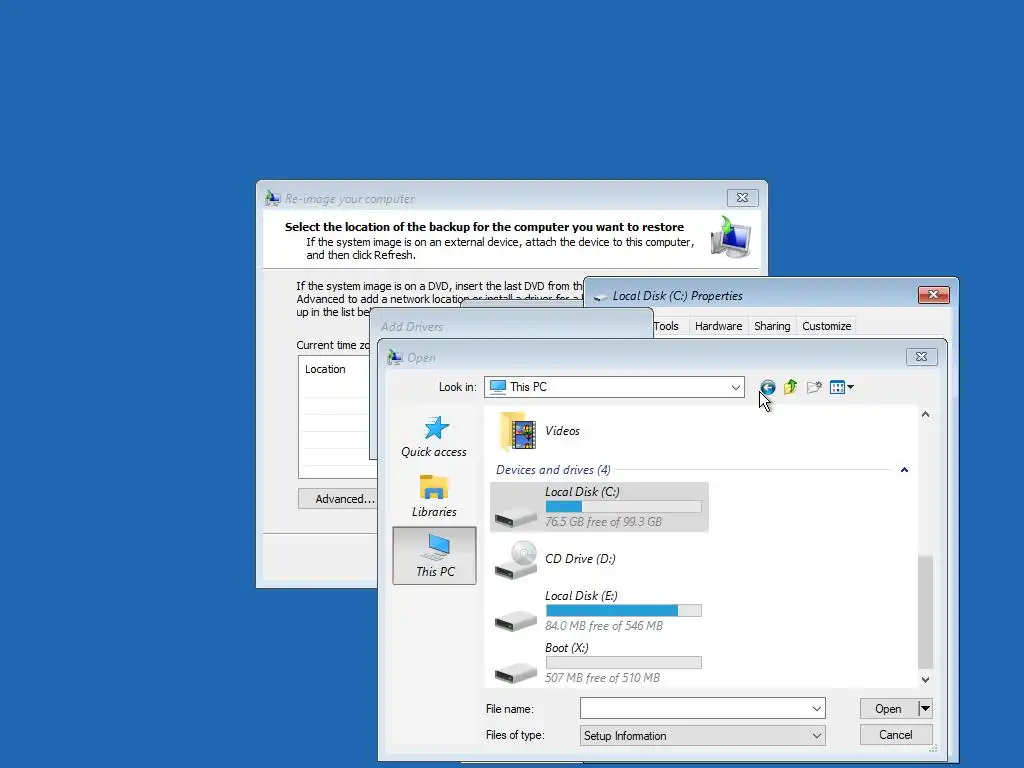
Task: Close the Open dialog
Action: pos(921,357)
